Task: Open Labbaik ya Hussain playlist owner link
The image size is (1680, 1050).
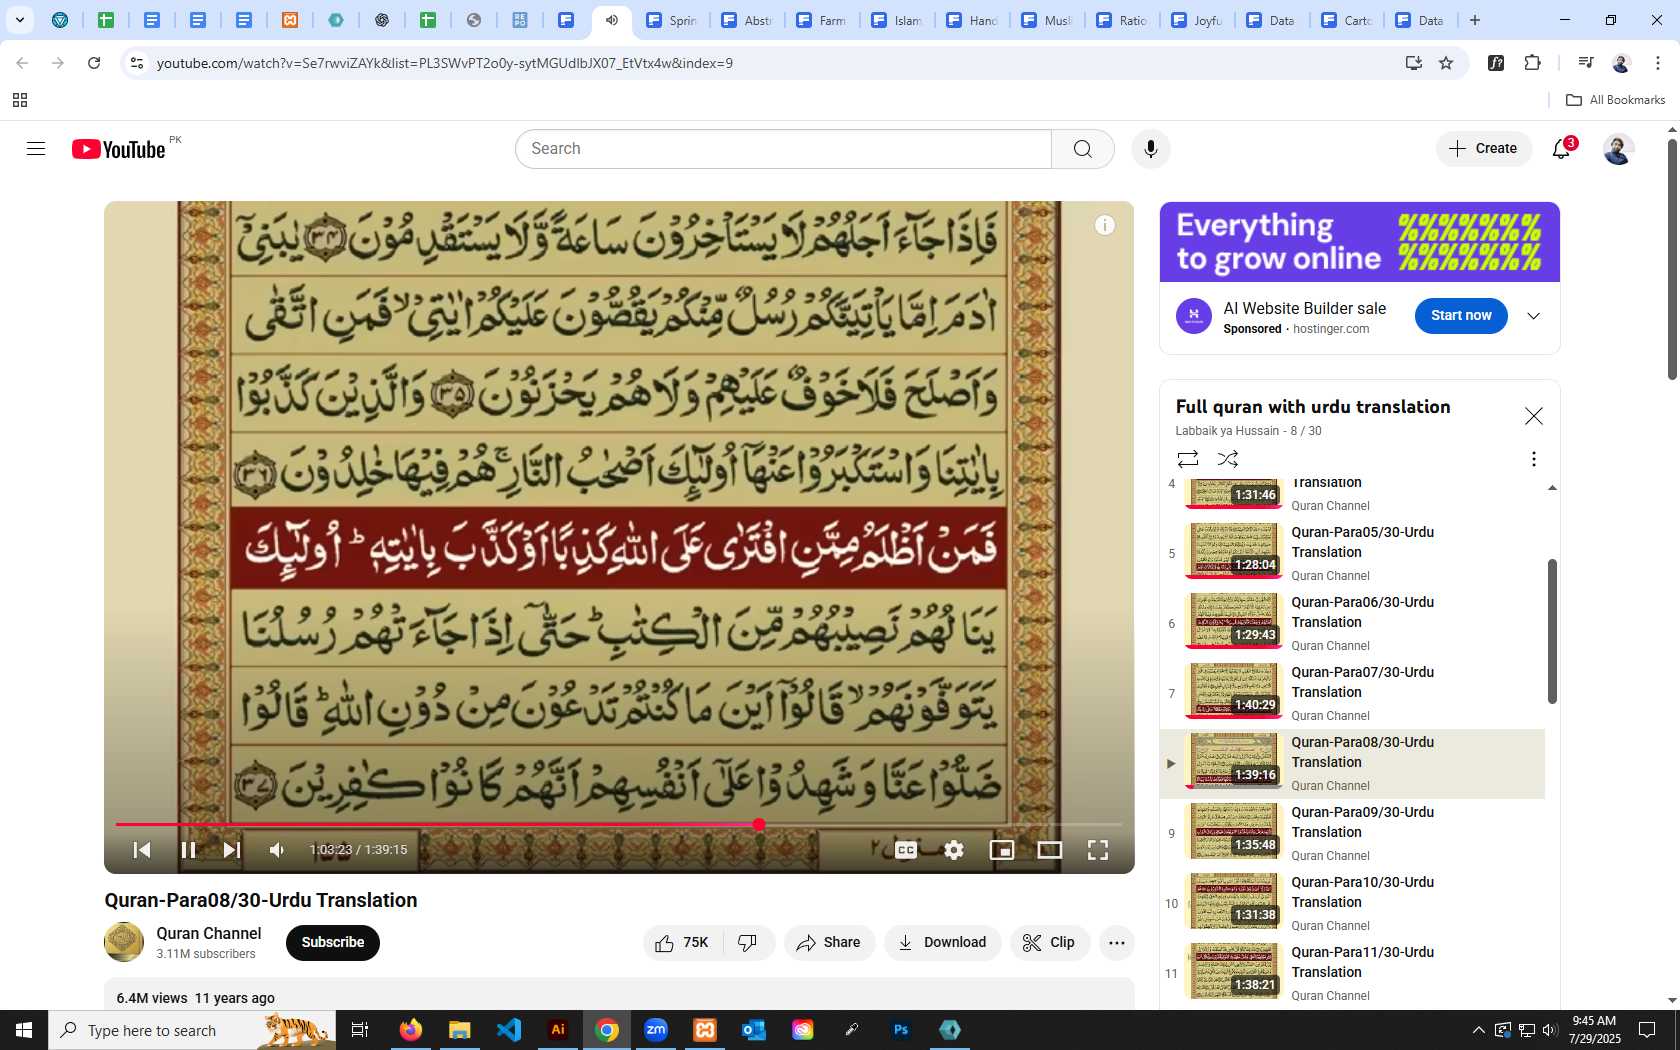Action: pos(1227,431)
